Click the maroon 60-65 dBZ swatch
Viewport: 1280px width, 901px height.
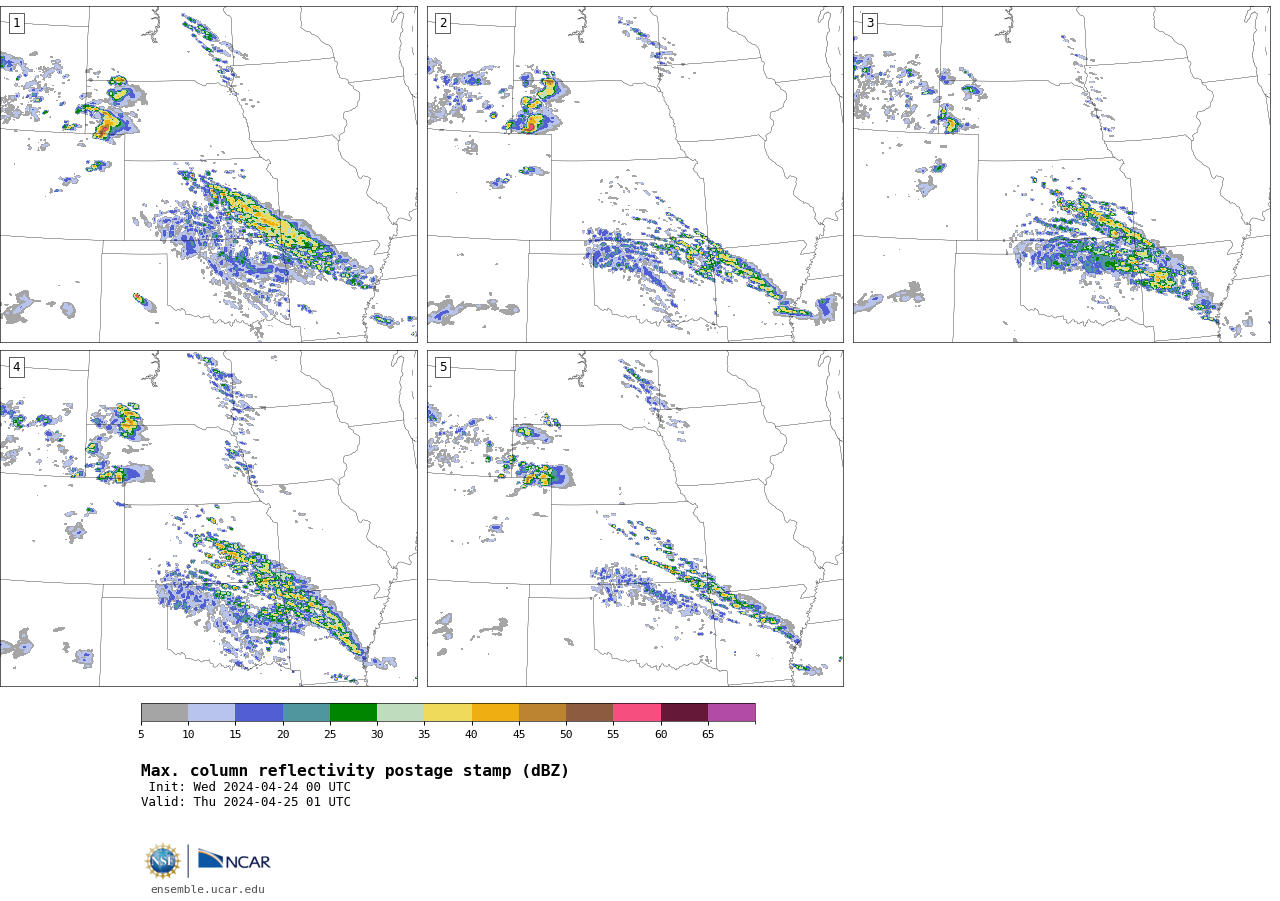pyautogui.click(x=684, y=713)
